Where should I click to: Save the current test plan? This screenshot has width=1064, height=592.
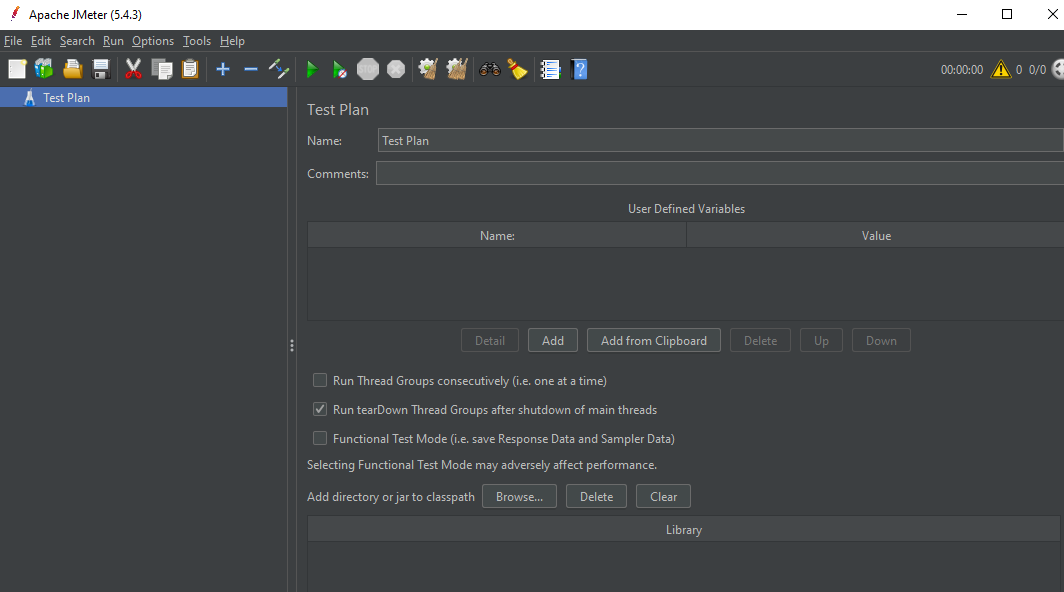[x=101, y=69]
